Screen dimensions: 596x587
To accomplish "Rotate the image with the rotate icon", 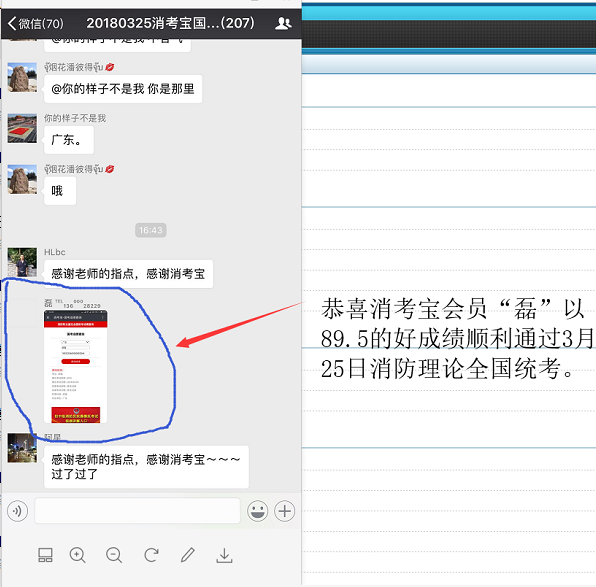I will pos(151,555).
